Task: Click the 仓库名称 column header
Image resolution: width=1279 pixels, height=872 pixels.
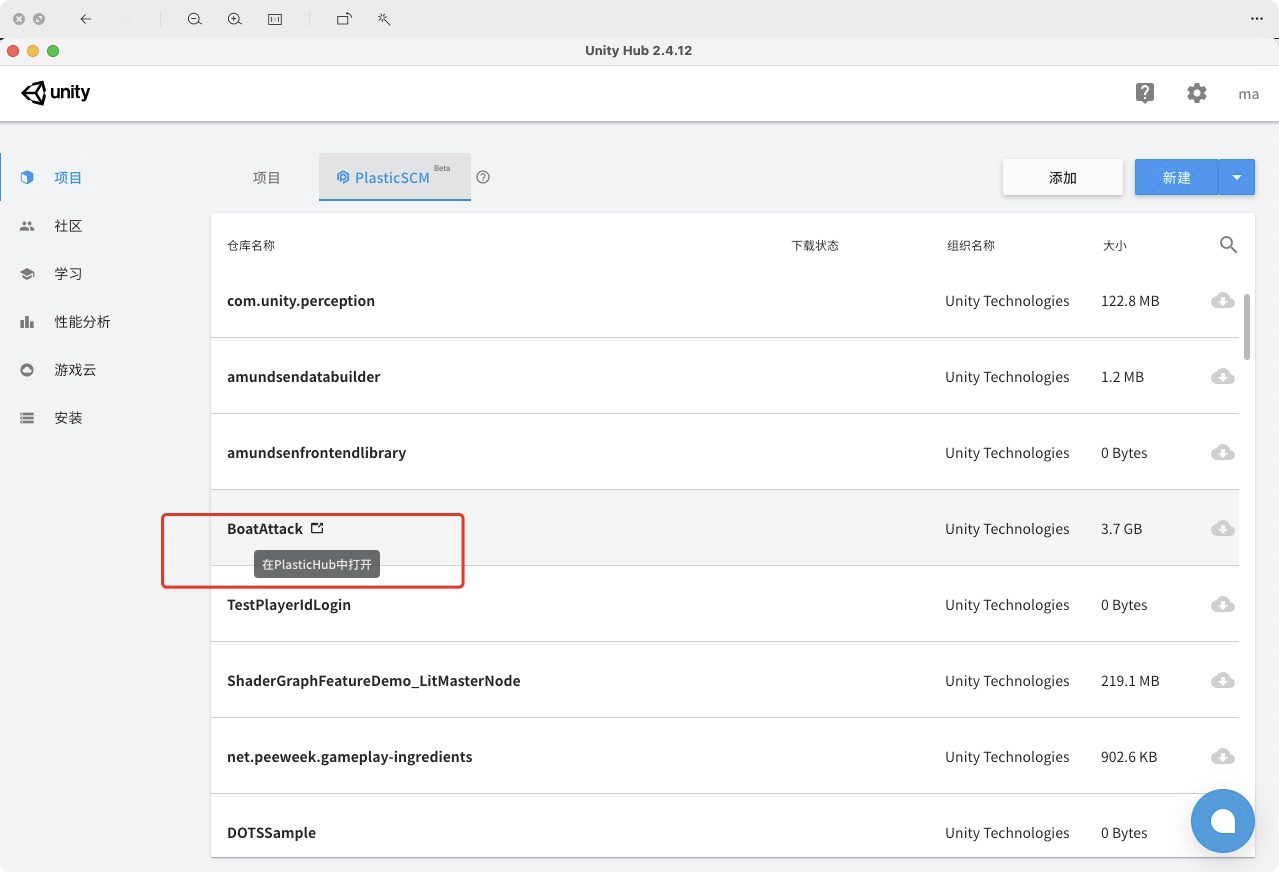Action: coord(251,245)
